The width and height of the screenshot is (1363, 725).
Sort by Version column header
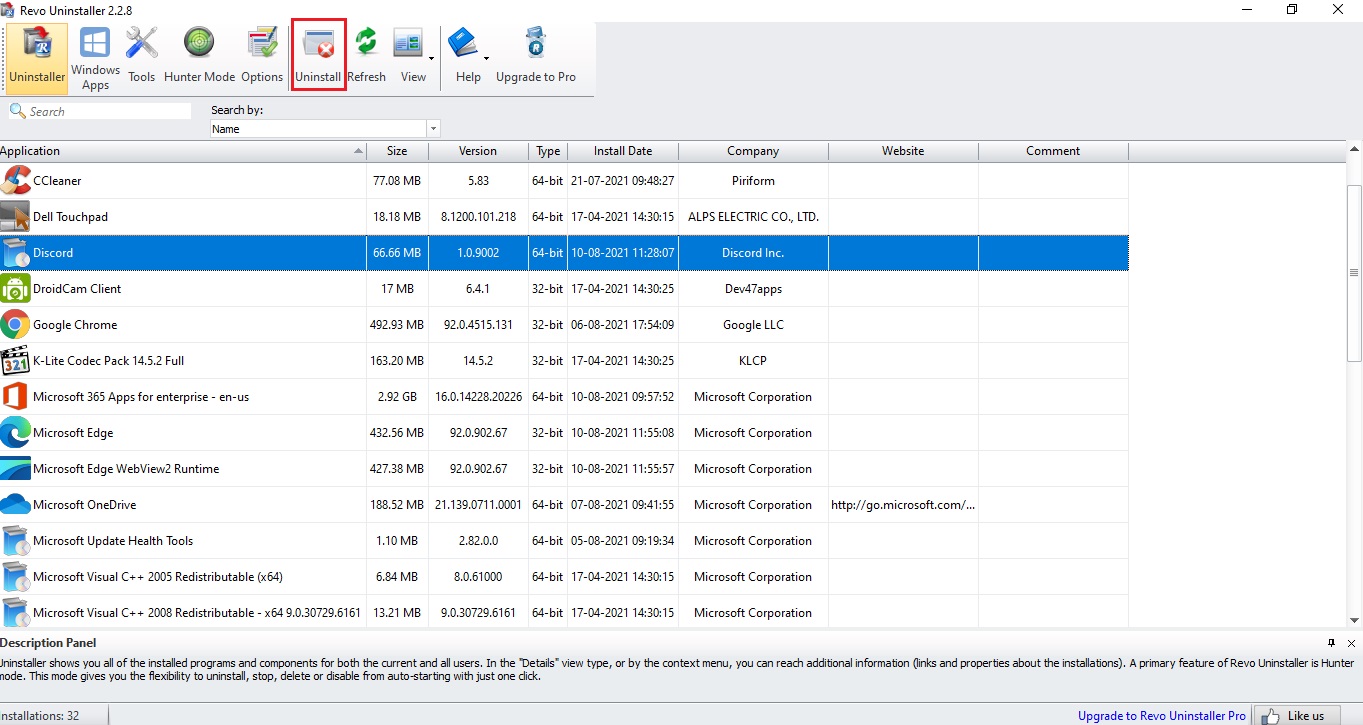(478, 151)
